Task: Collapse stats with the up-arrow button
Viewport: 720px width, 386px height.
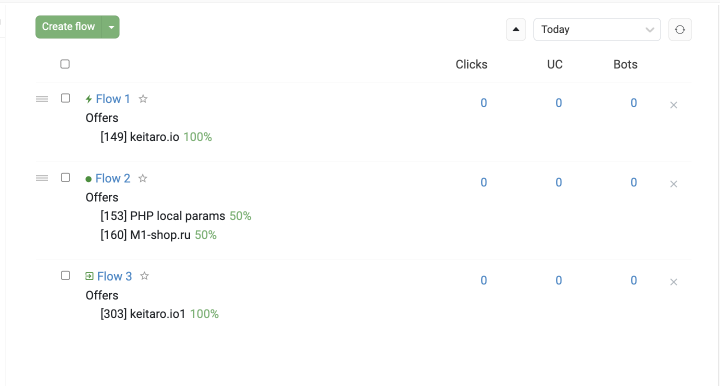Action: coord(516,29)
